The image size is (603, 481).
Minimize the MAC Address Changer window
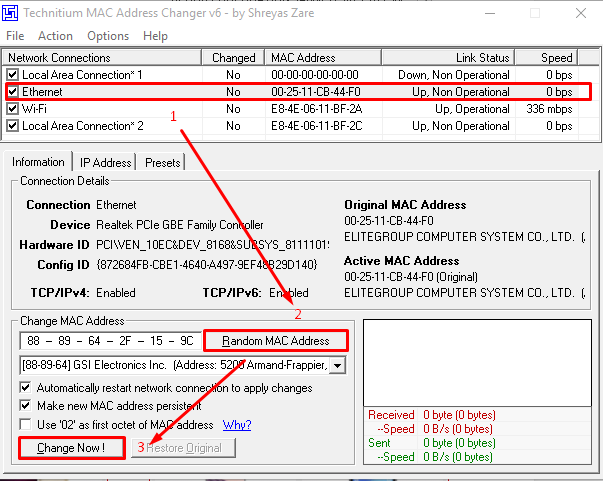pos(490,13)
